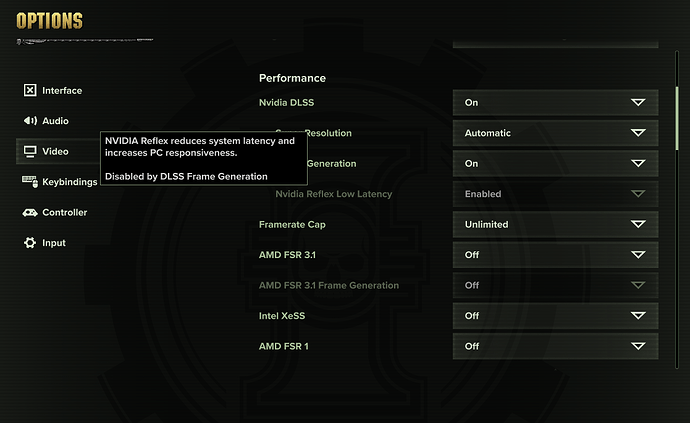Switch to the Audio settings tab
690x423 pixels.
point(55,121)
